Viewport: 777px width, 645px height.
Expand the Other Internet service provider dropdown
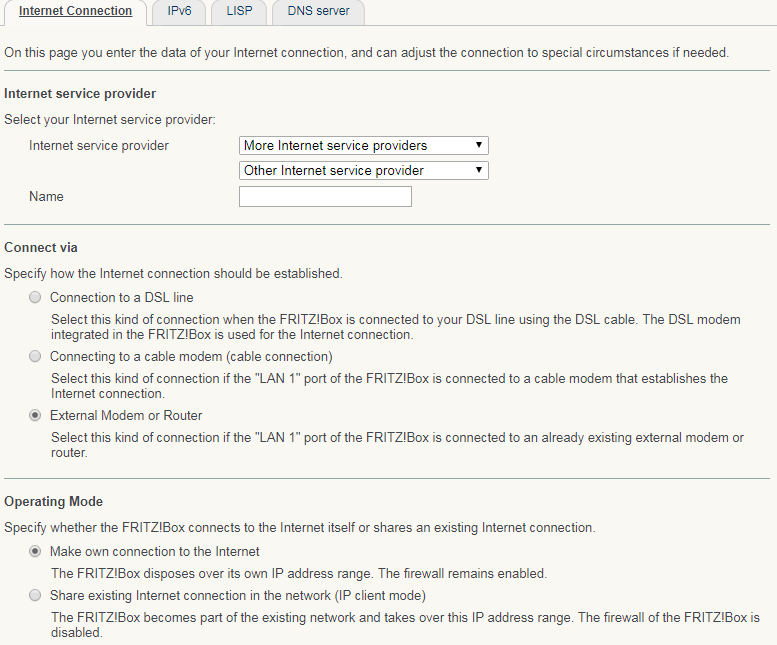point(364,171)
